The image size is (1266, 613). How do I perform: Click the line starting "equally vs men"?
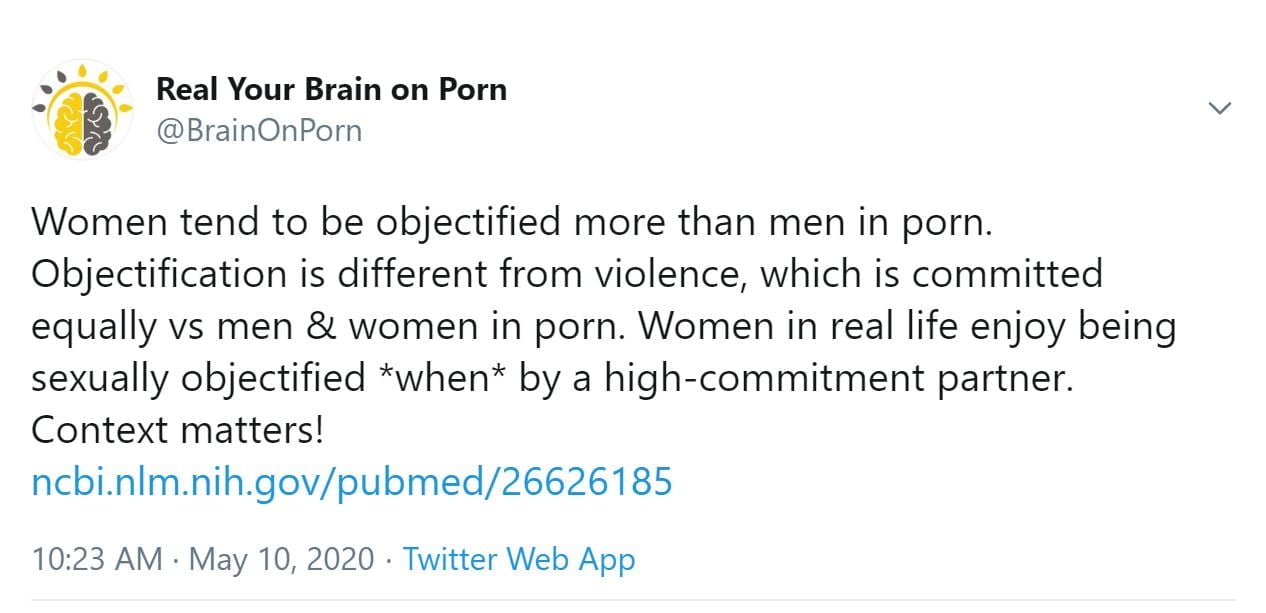tap(603, 326)
